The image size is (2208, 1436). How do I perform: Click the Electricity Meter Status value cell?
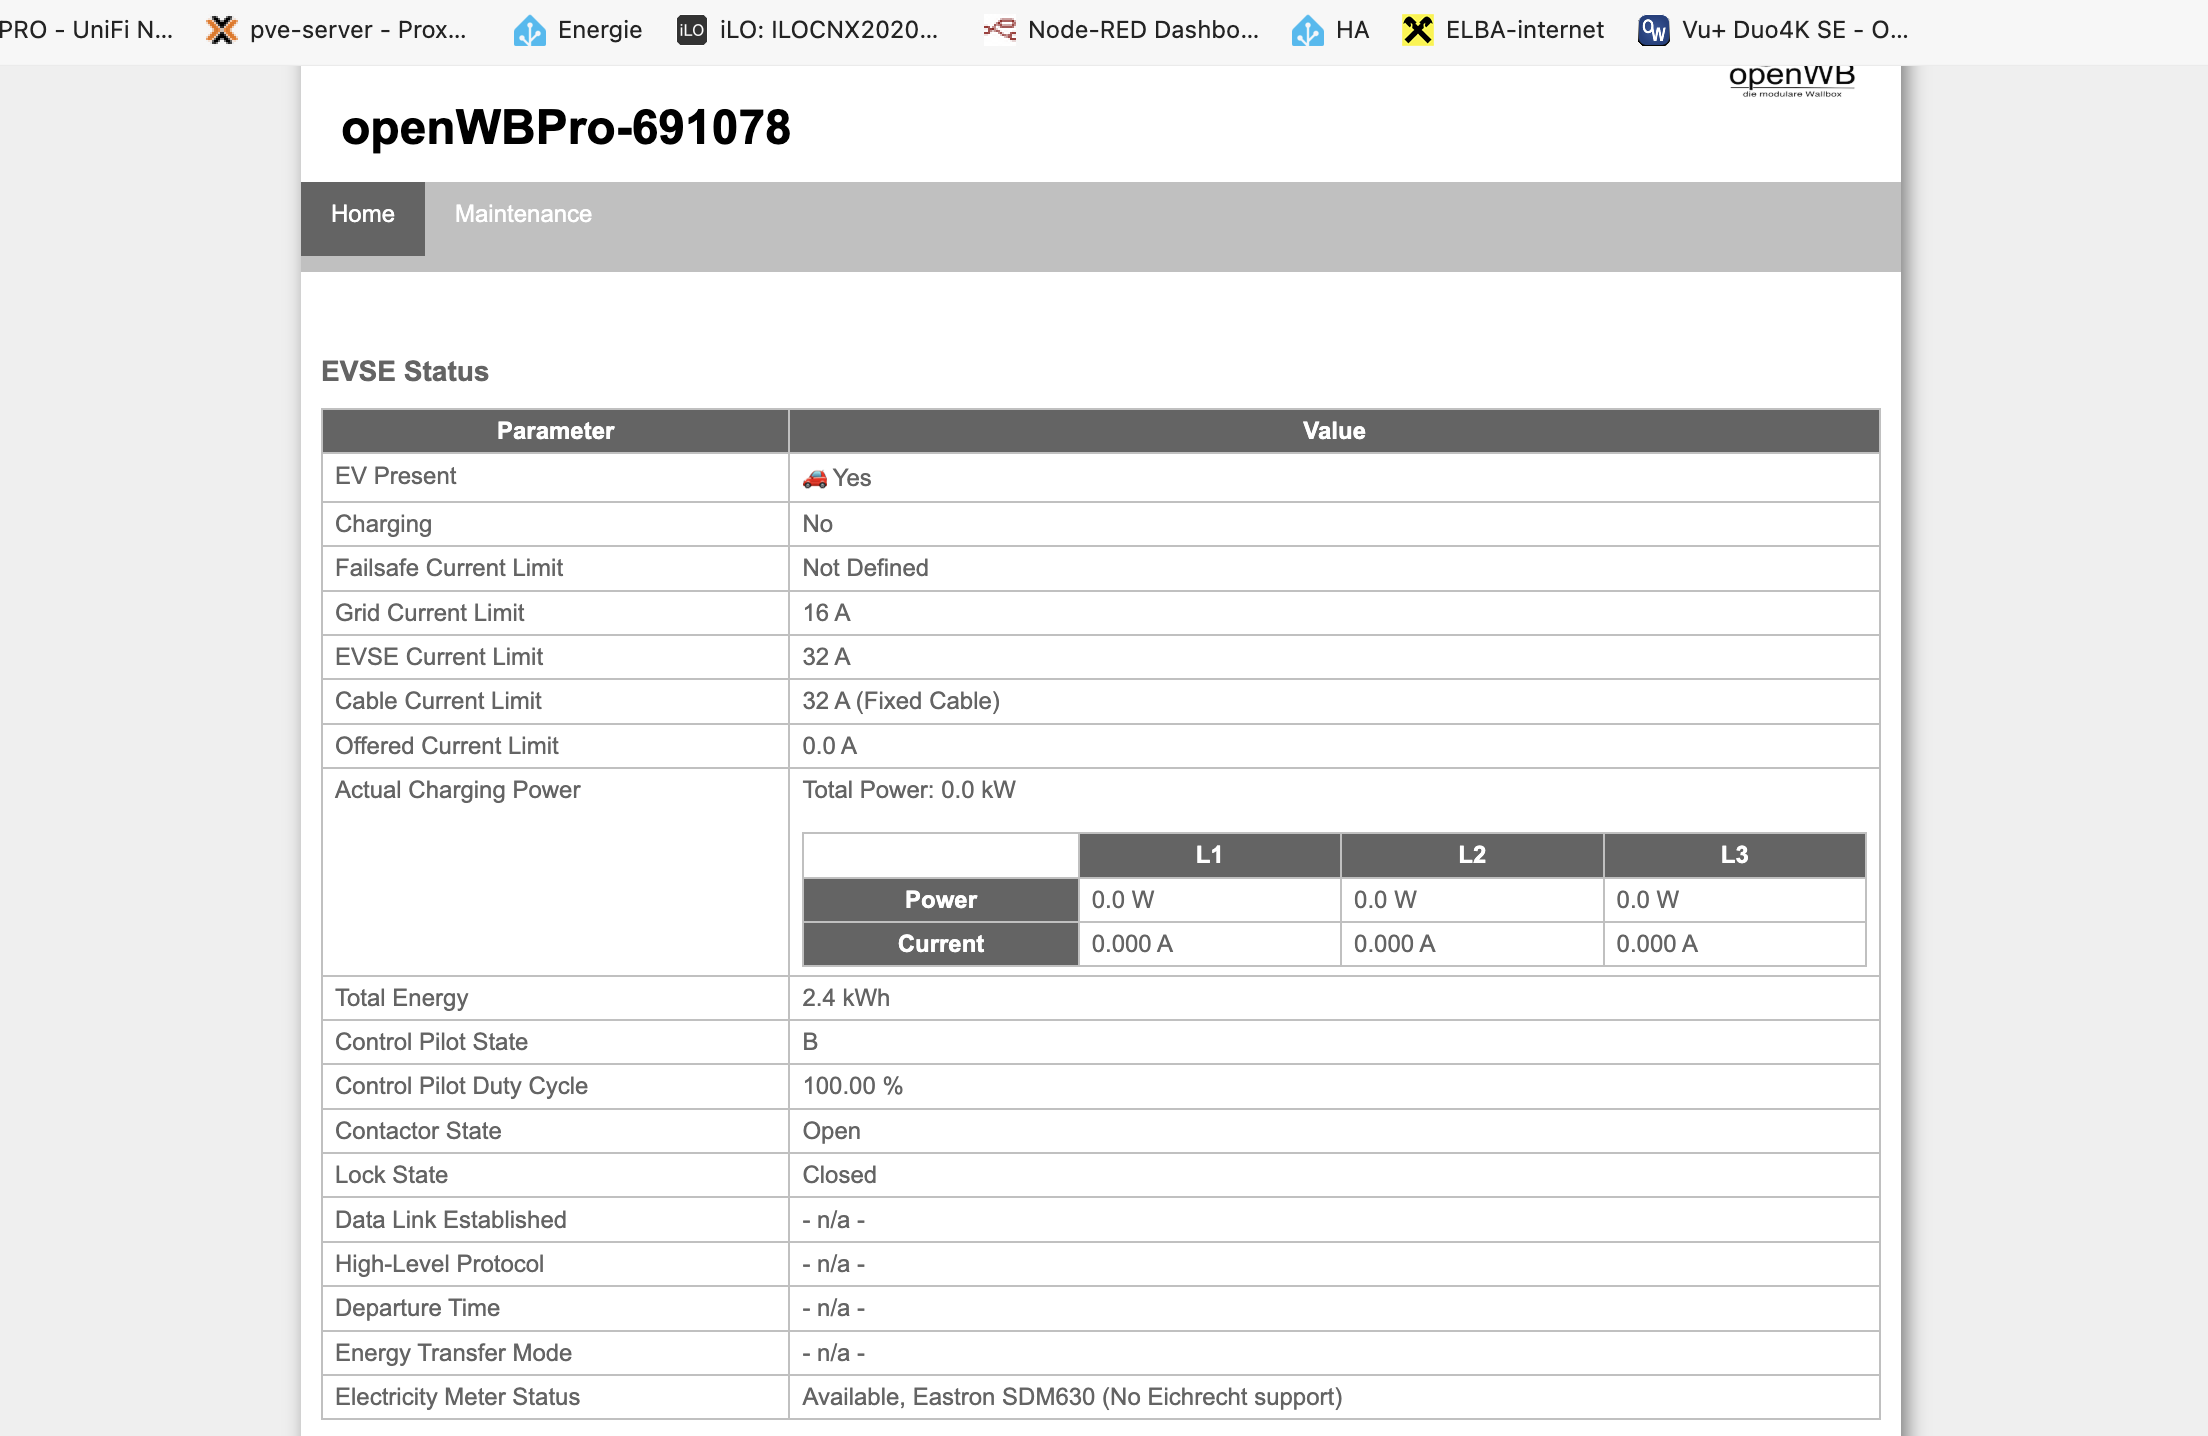pyautogui.click(x=1071, y=1397)
